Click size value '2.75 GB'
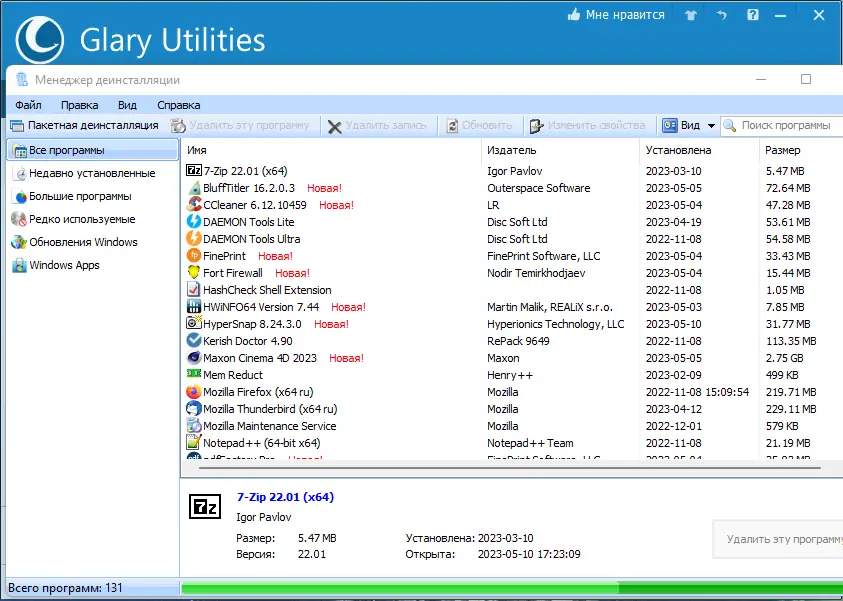Viewport: 843px width, 601px height. 784,358
